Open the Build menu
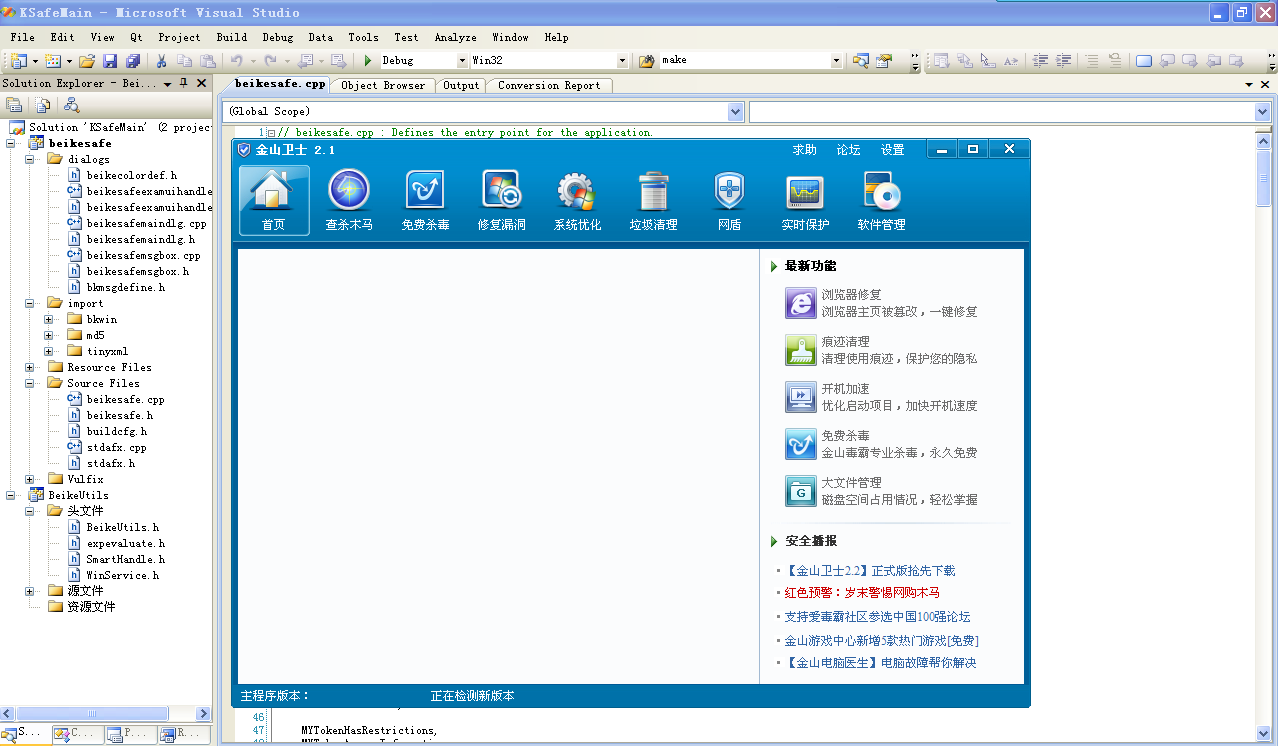Image resolution: width=1278 pixels, height=746 pixels. pos(232,37)
